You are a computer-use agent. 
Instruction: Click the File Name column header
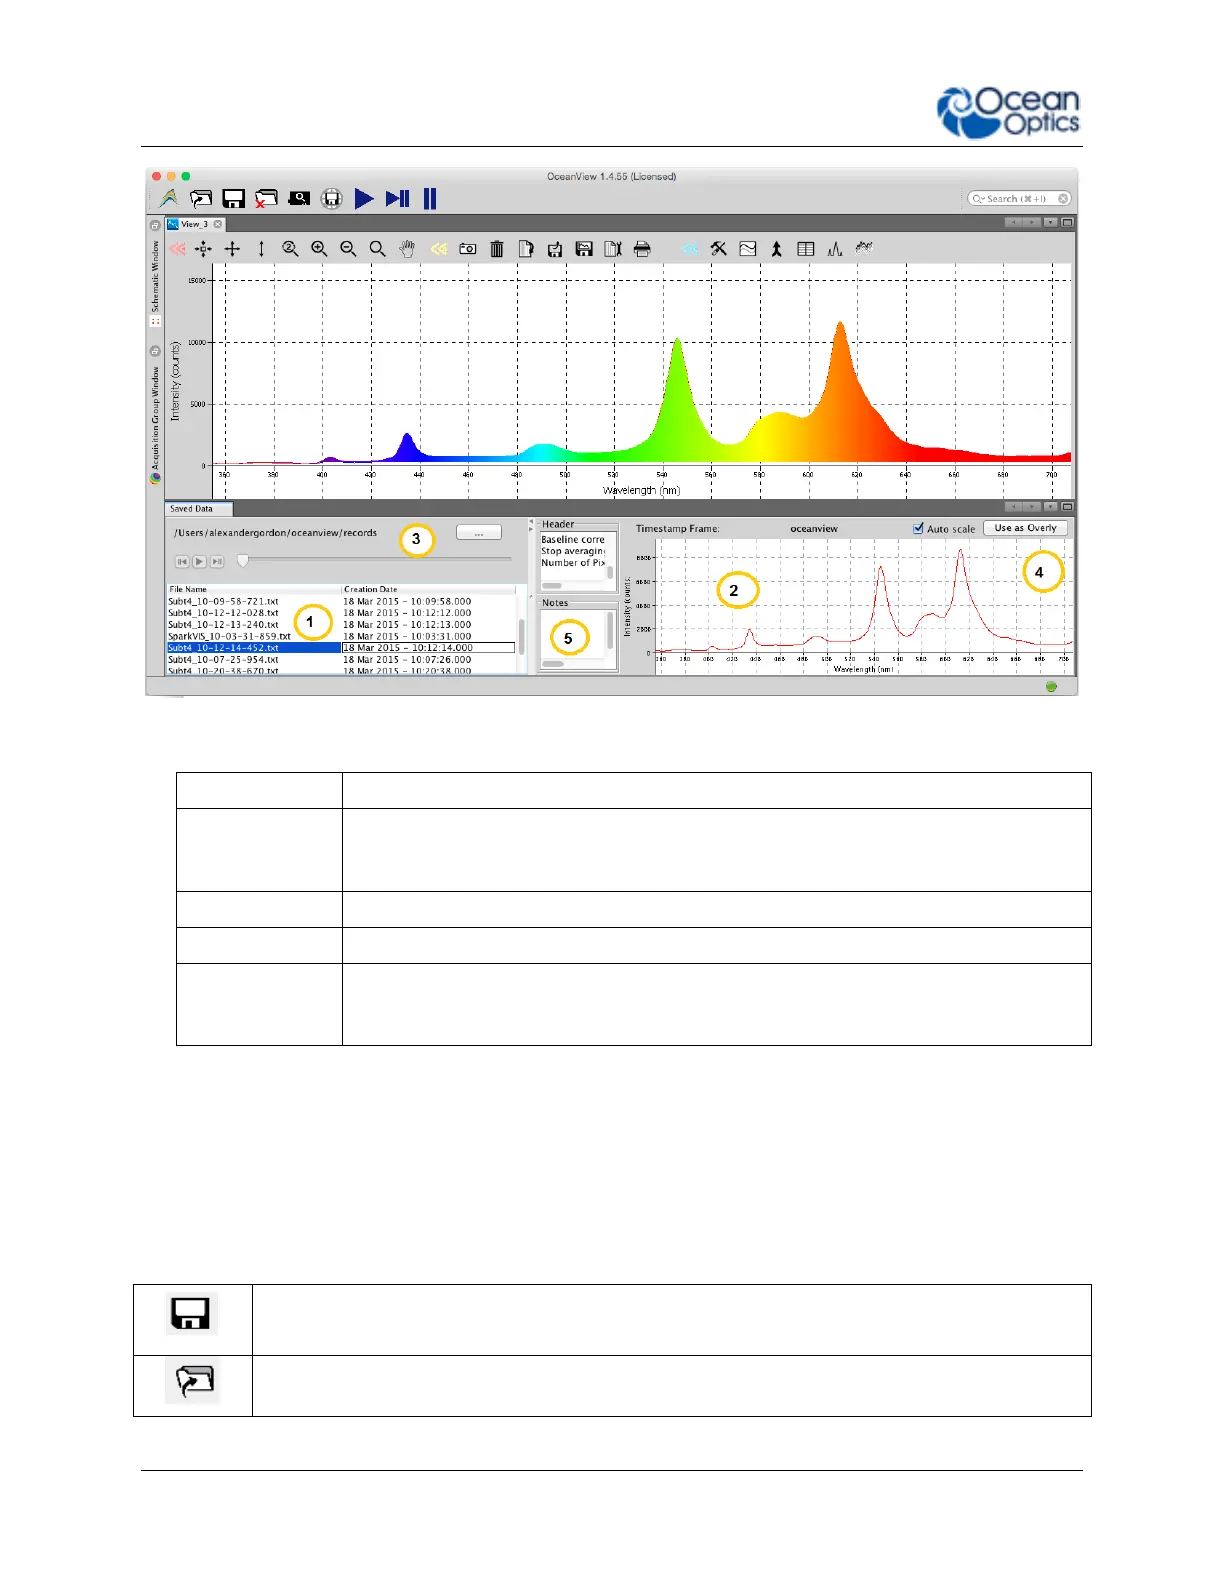254,589
